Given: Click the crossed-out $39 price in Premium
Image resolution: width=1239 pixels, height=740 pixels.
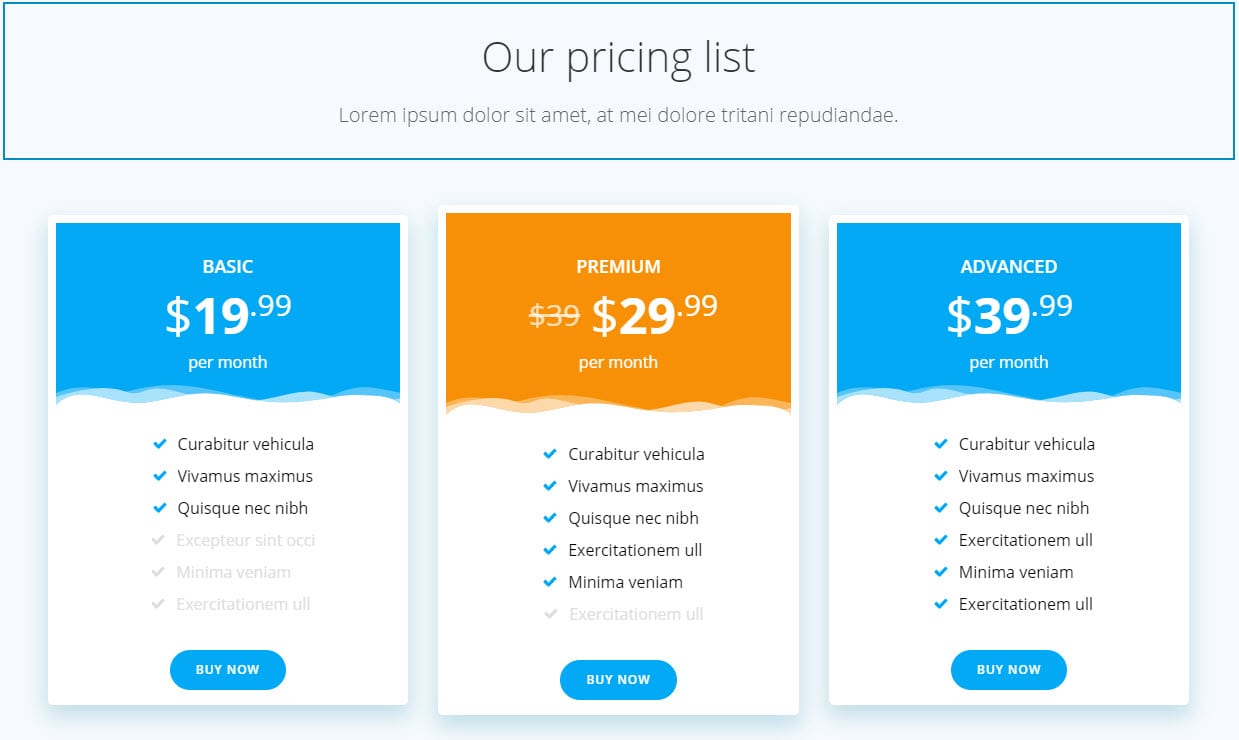Looking at the screenshot, I should click(554, 315).
